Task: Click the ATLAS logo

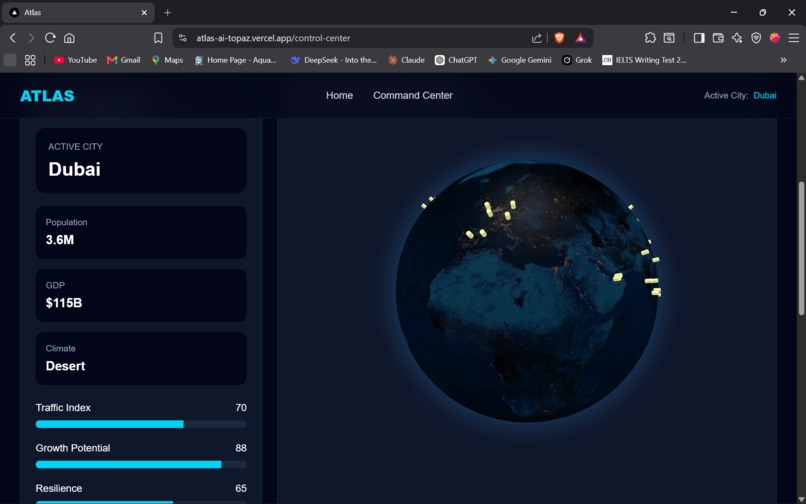Action: point(47,96)
